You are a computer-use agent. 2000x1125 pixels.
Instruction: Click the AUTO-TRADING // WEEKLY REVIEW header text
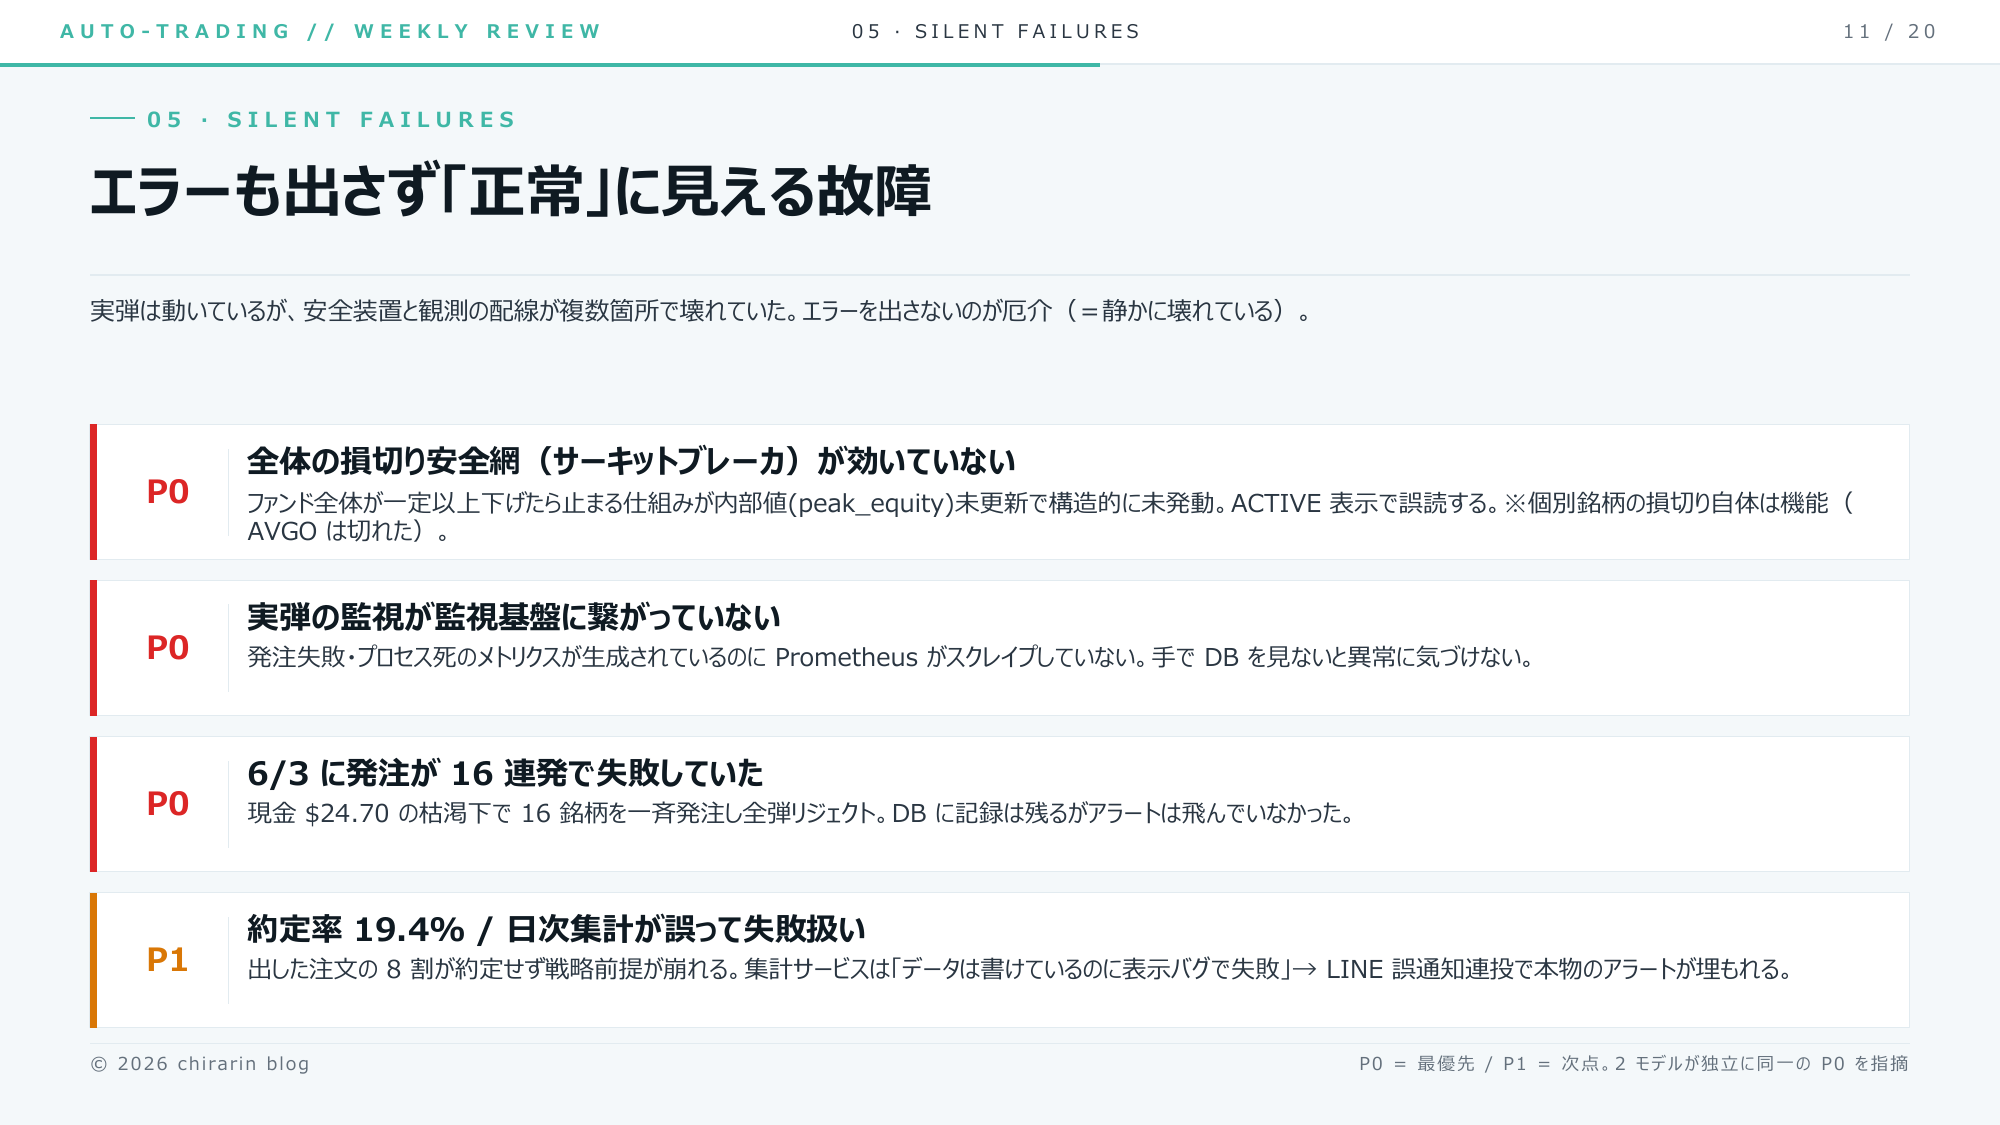(330, 31)
